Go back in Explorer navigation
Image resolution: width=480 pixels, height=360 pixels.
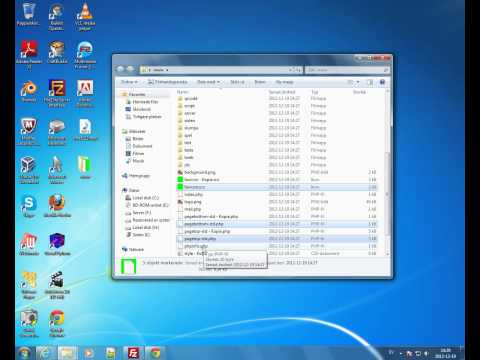click(x=120, y=69)
